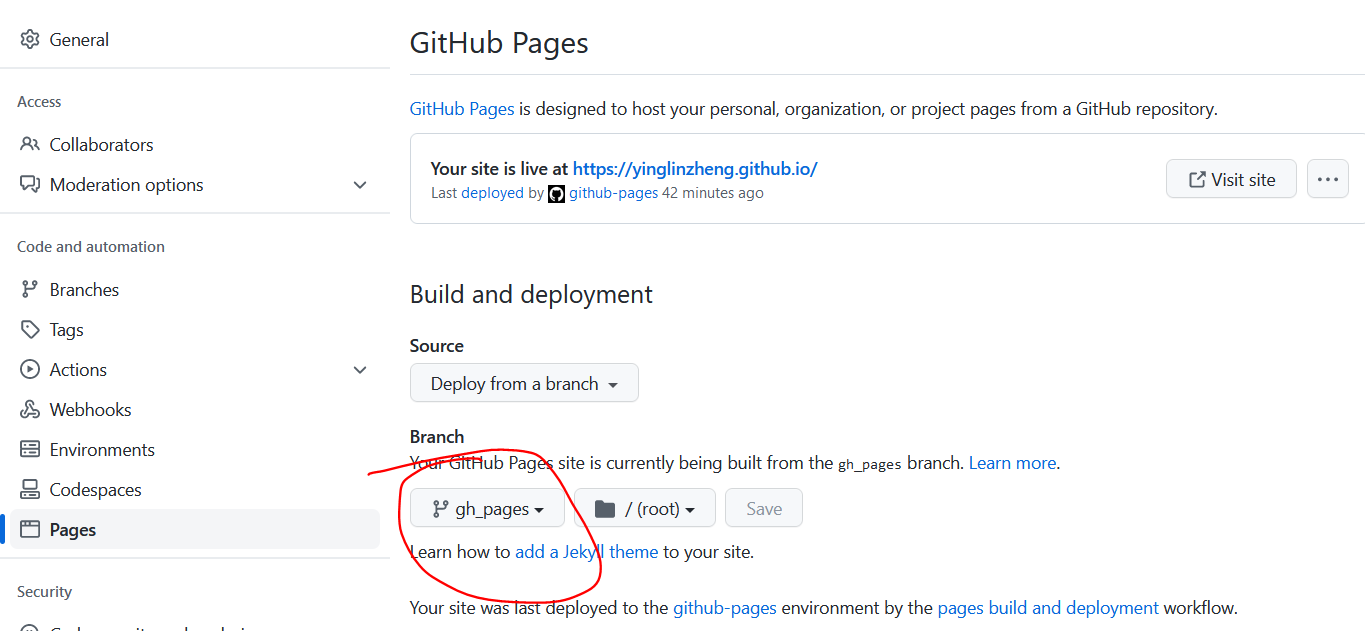Viewport: 1365px width, 631px height.
Task: Click the Collaborators people icon
Action: coord(30,144)
